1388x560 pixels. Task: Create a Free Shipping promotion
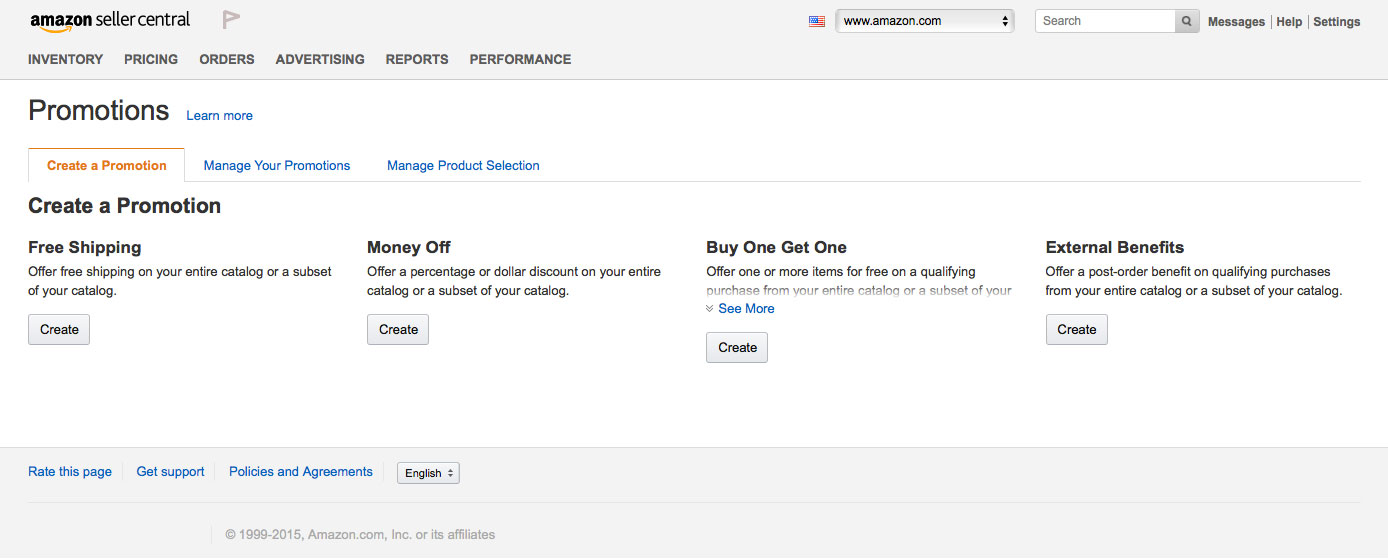(x=59, y=329)
